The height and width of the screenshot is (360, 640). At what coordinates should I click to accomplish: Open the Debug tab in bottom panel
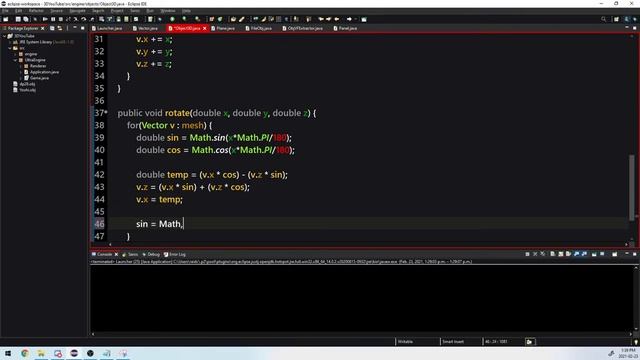tap(151, 254)
